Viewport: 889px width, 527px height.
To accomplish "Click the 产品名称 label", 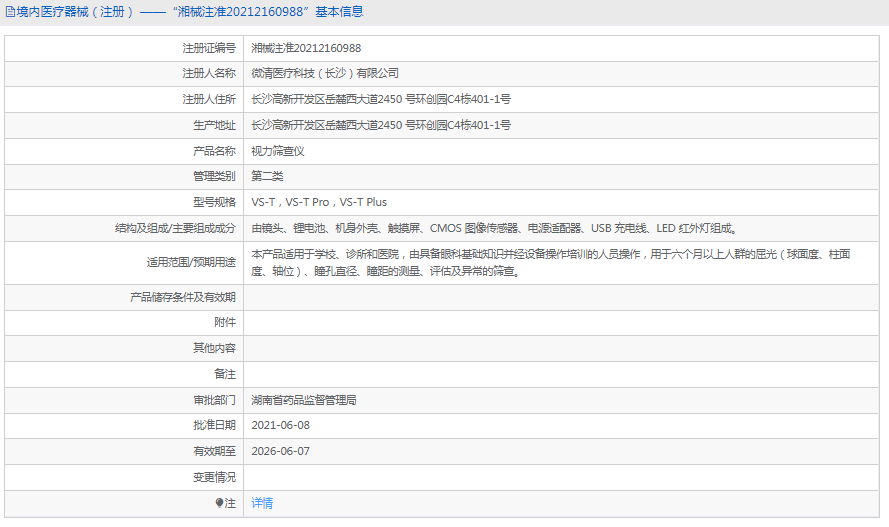I will [x=214, y=151].
